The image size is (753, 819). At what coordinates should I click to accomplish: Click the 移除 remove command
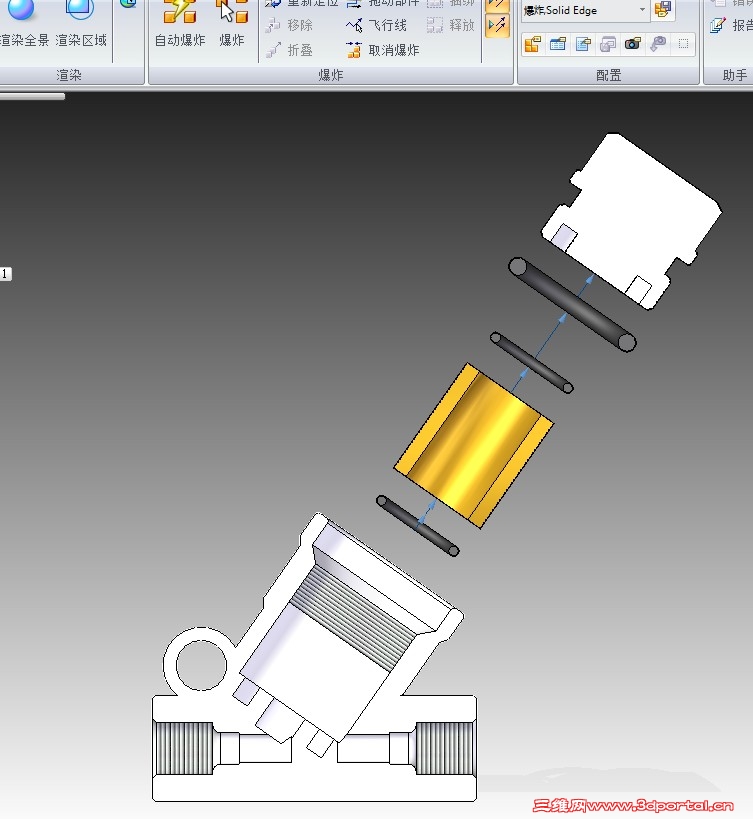[289, 25]
